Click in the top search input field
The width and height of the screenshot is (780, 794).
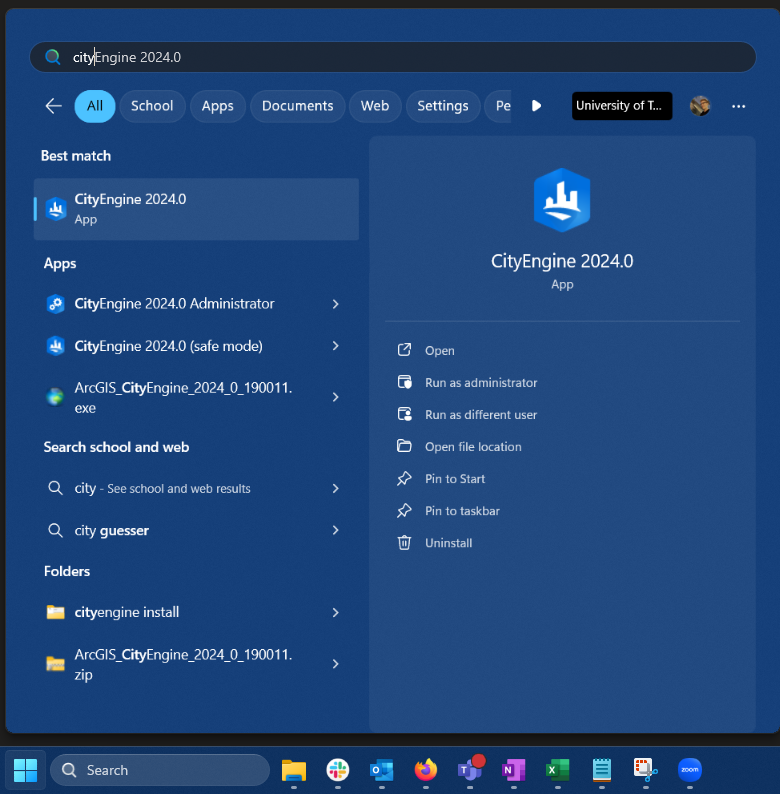393,57
